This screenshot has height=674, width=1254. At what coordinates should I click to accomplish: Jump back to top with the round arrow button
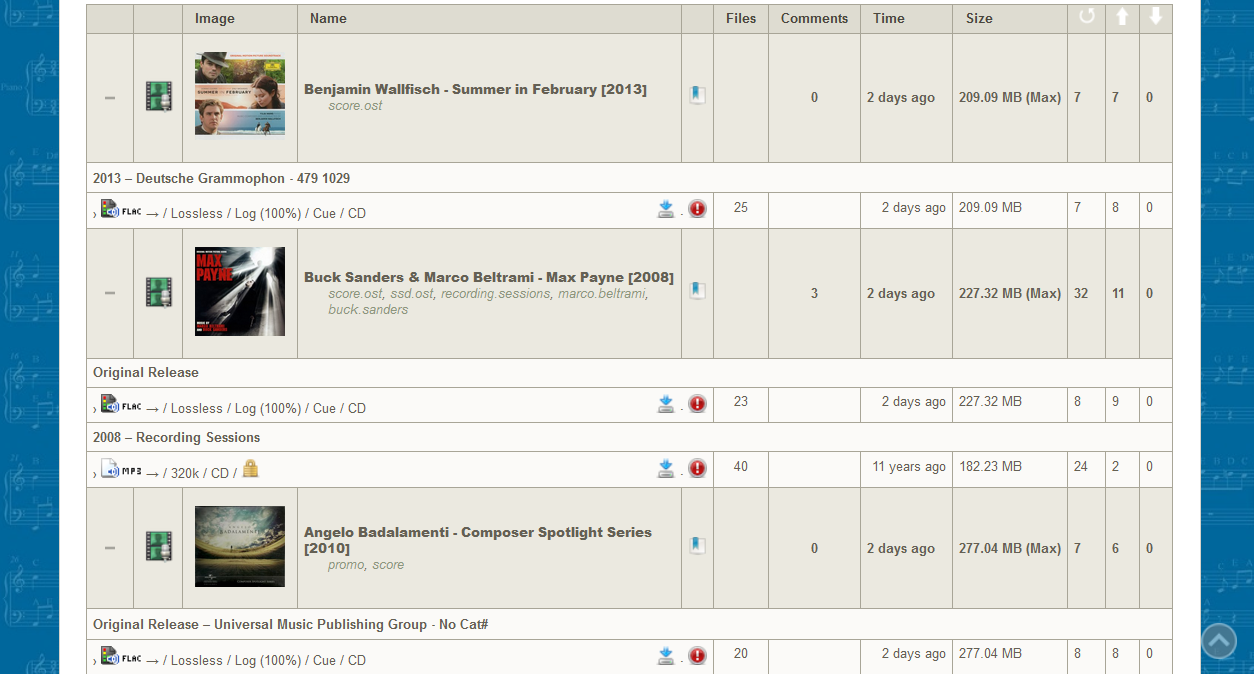point(1219,641)
